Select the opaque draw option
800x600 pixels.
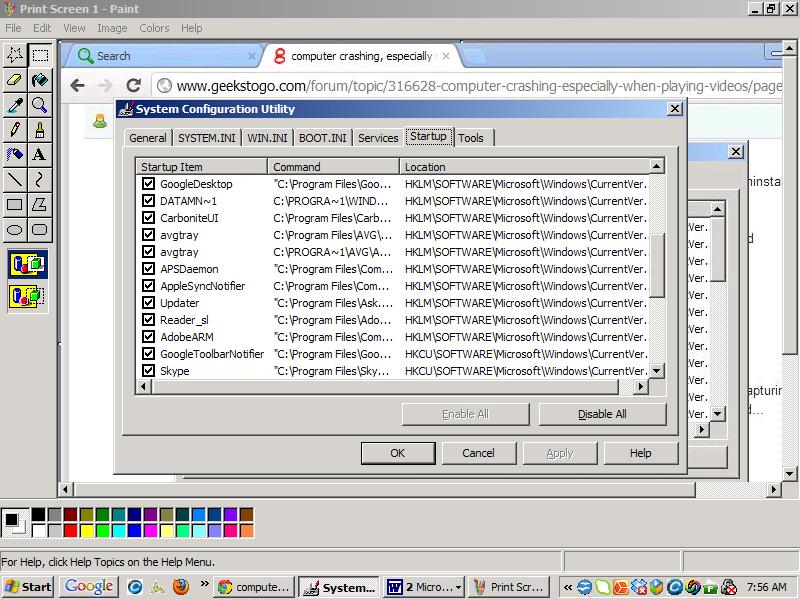point(28,264)
